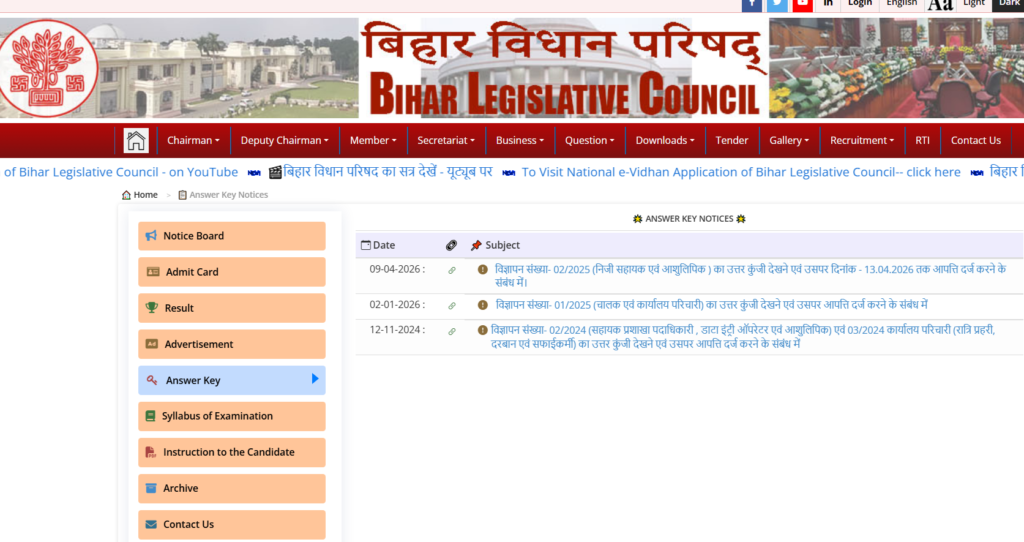Expand the Business dropdown menu

pyautogui.click(x=520, y=140)
